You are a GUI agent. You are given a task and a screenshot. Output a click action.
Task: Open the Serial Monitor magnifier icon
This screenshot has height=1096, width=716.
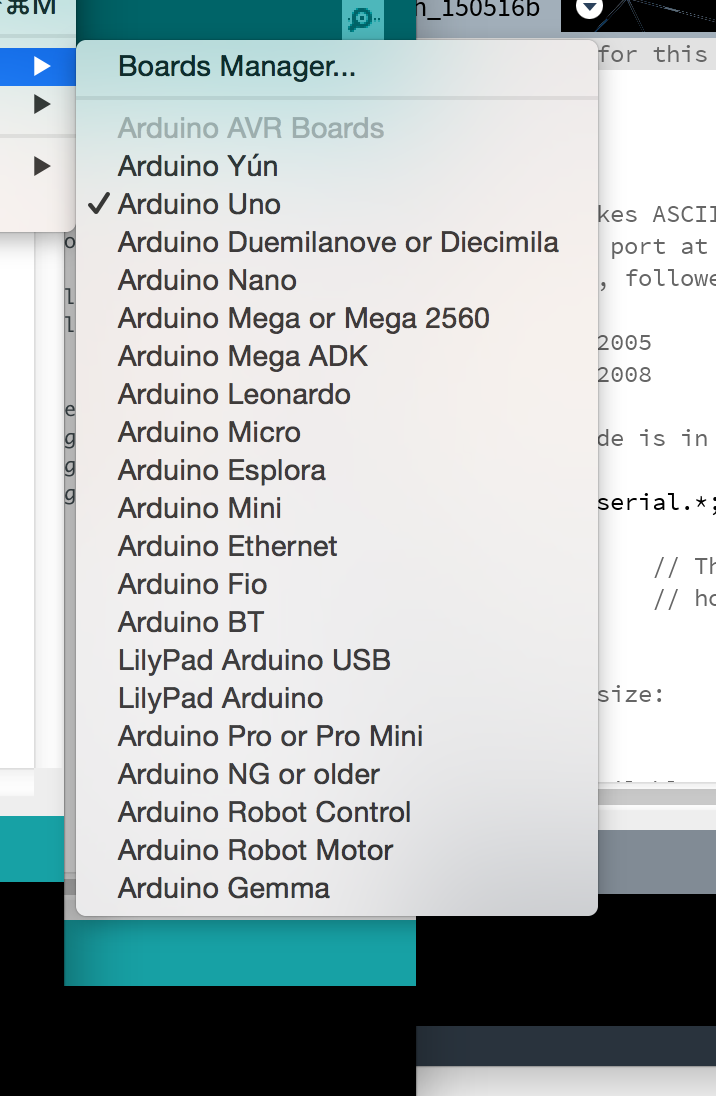point(364,18)
